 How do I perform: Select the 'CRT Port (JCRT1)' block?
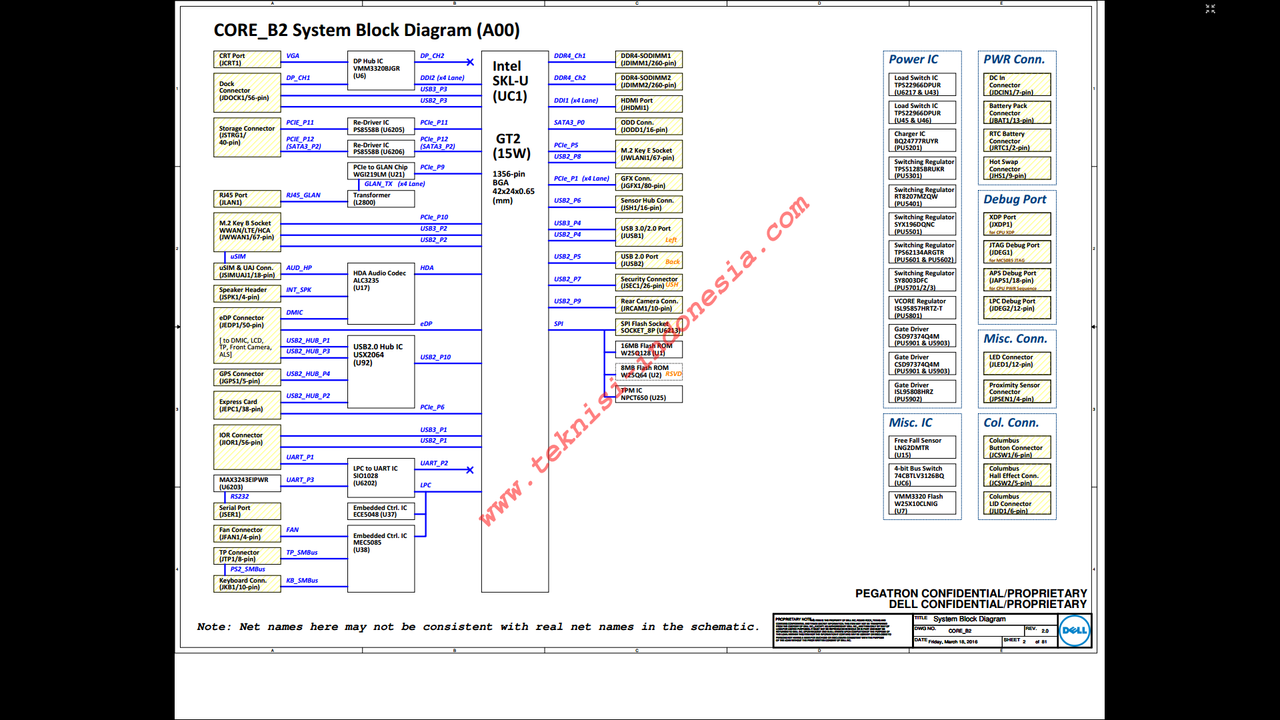(x=248, y=60)
